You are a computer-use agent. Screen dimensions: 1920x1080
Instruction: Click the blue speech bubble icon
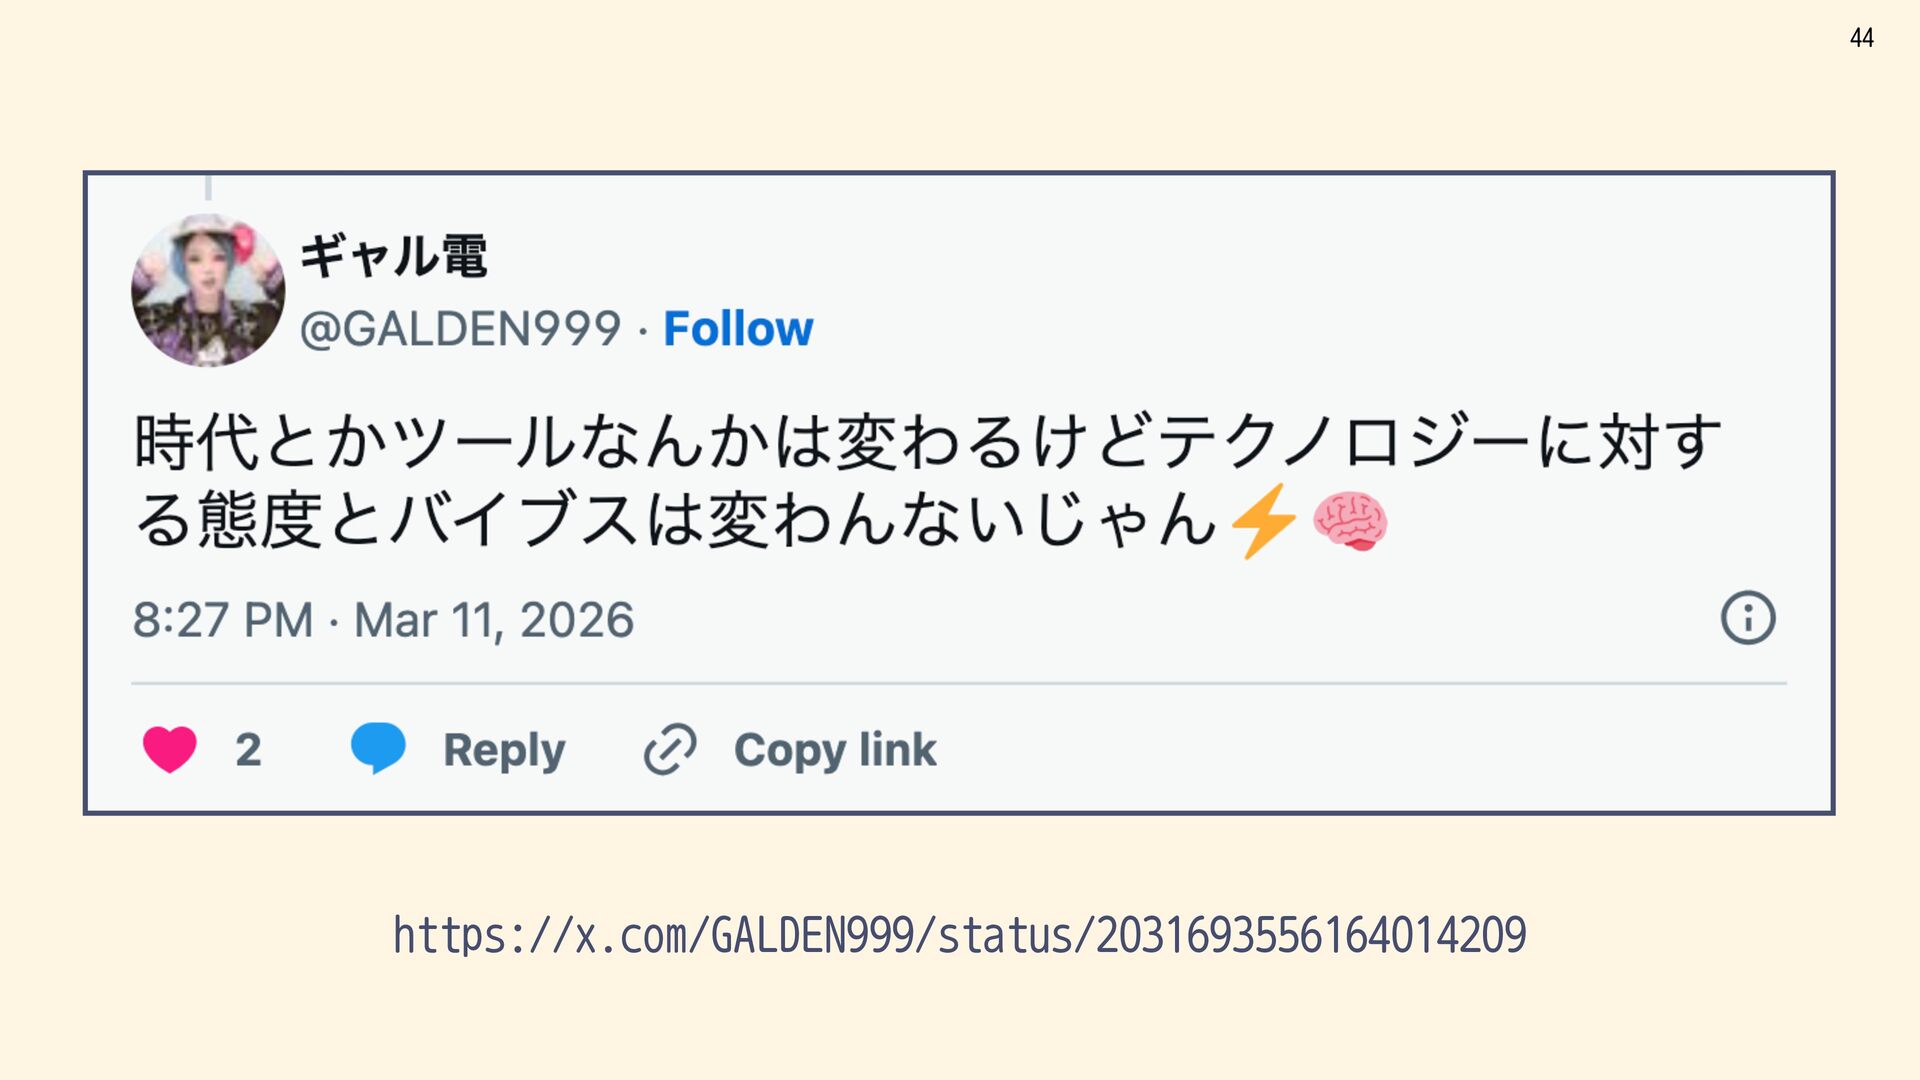coord(378,748)
